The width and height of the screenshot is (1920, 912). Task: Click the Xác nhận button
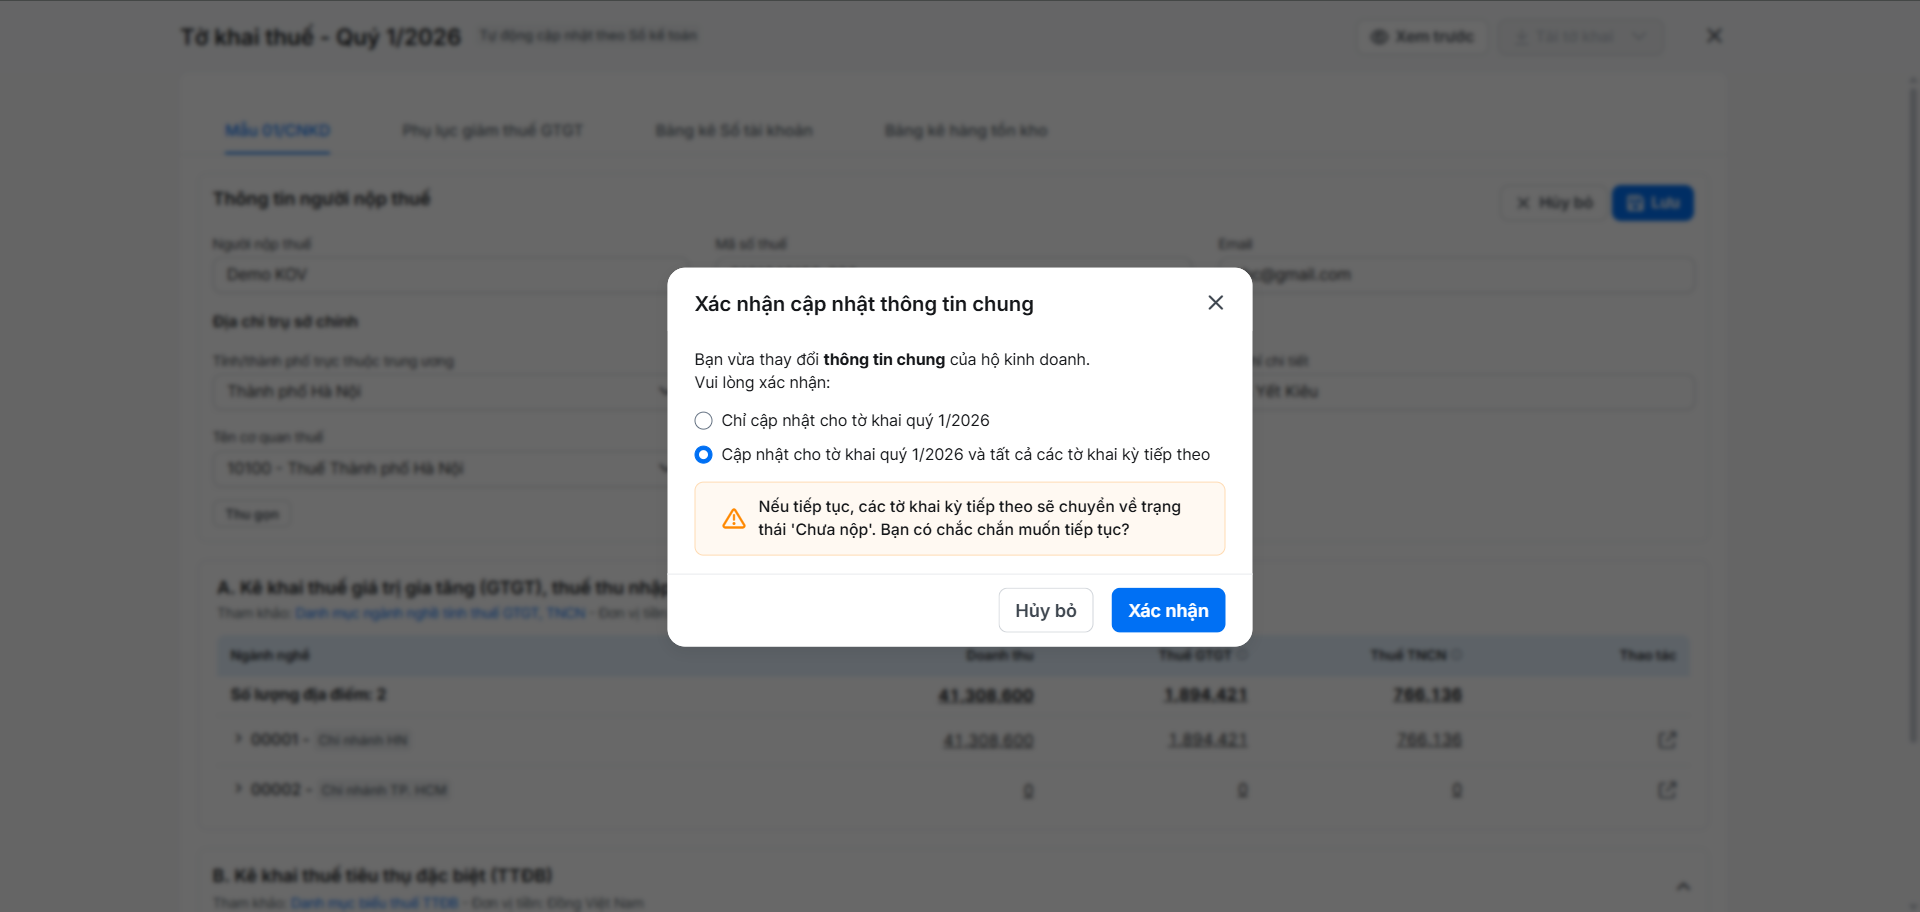[x=1168, y=610]
